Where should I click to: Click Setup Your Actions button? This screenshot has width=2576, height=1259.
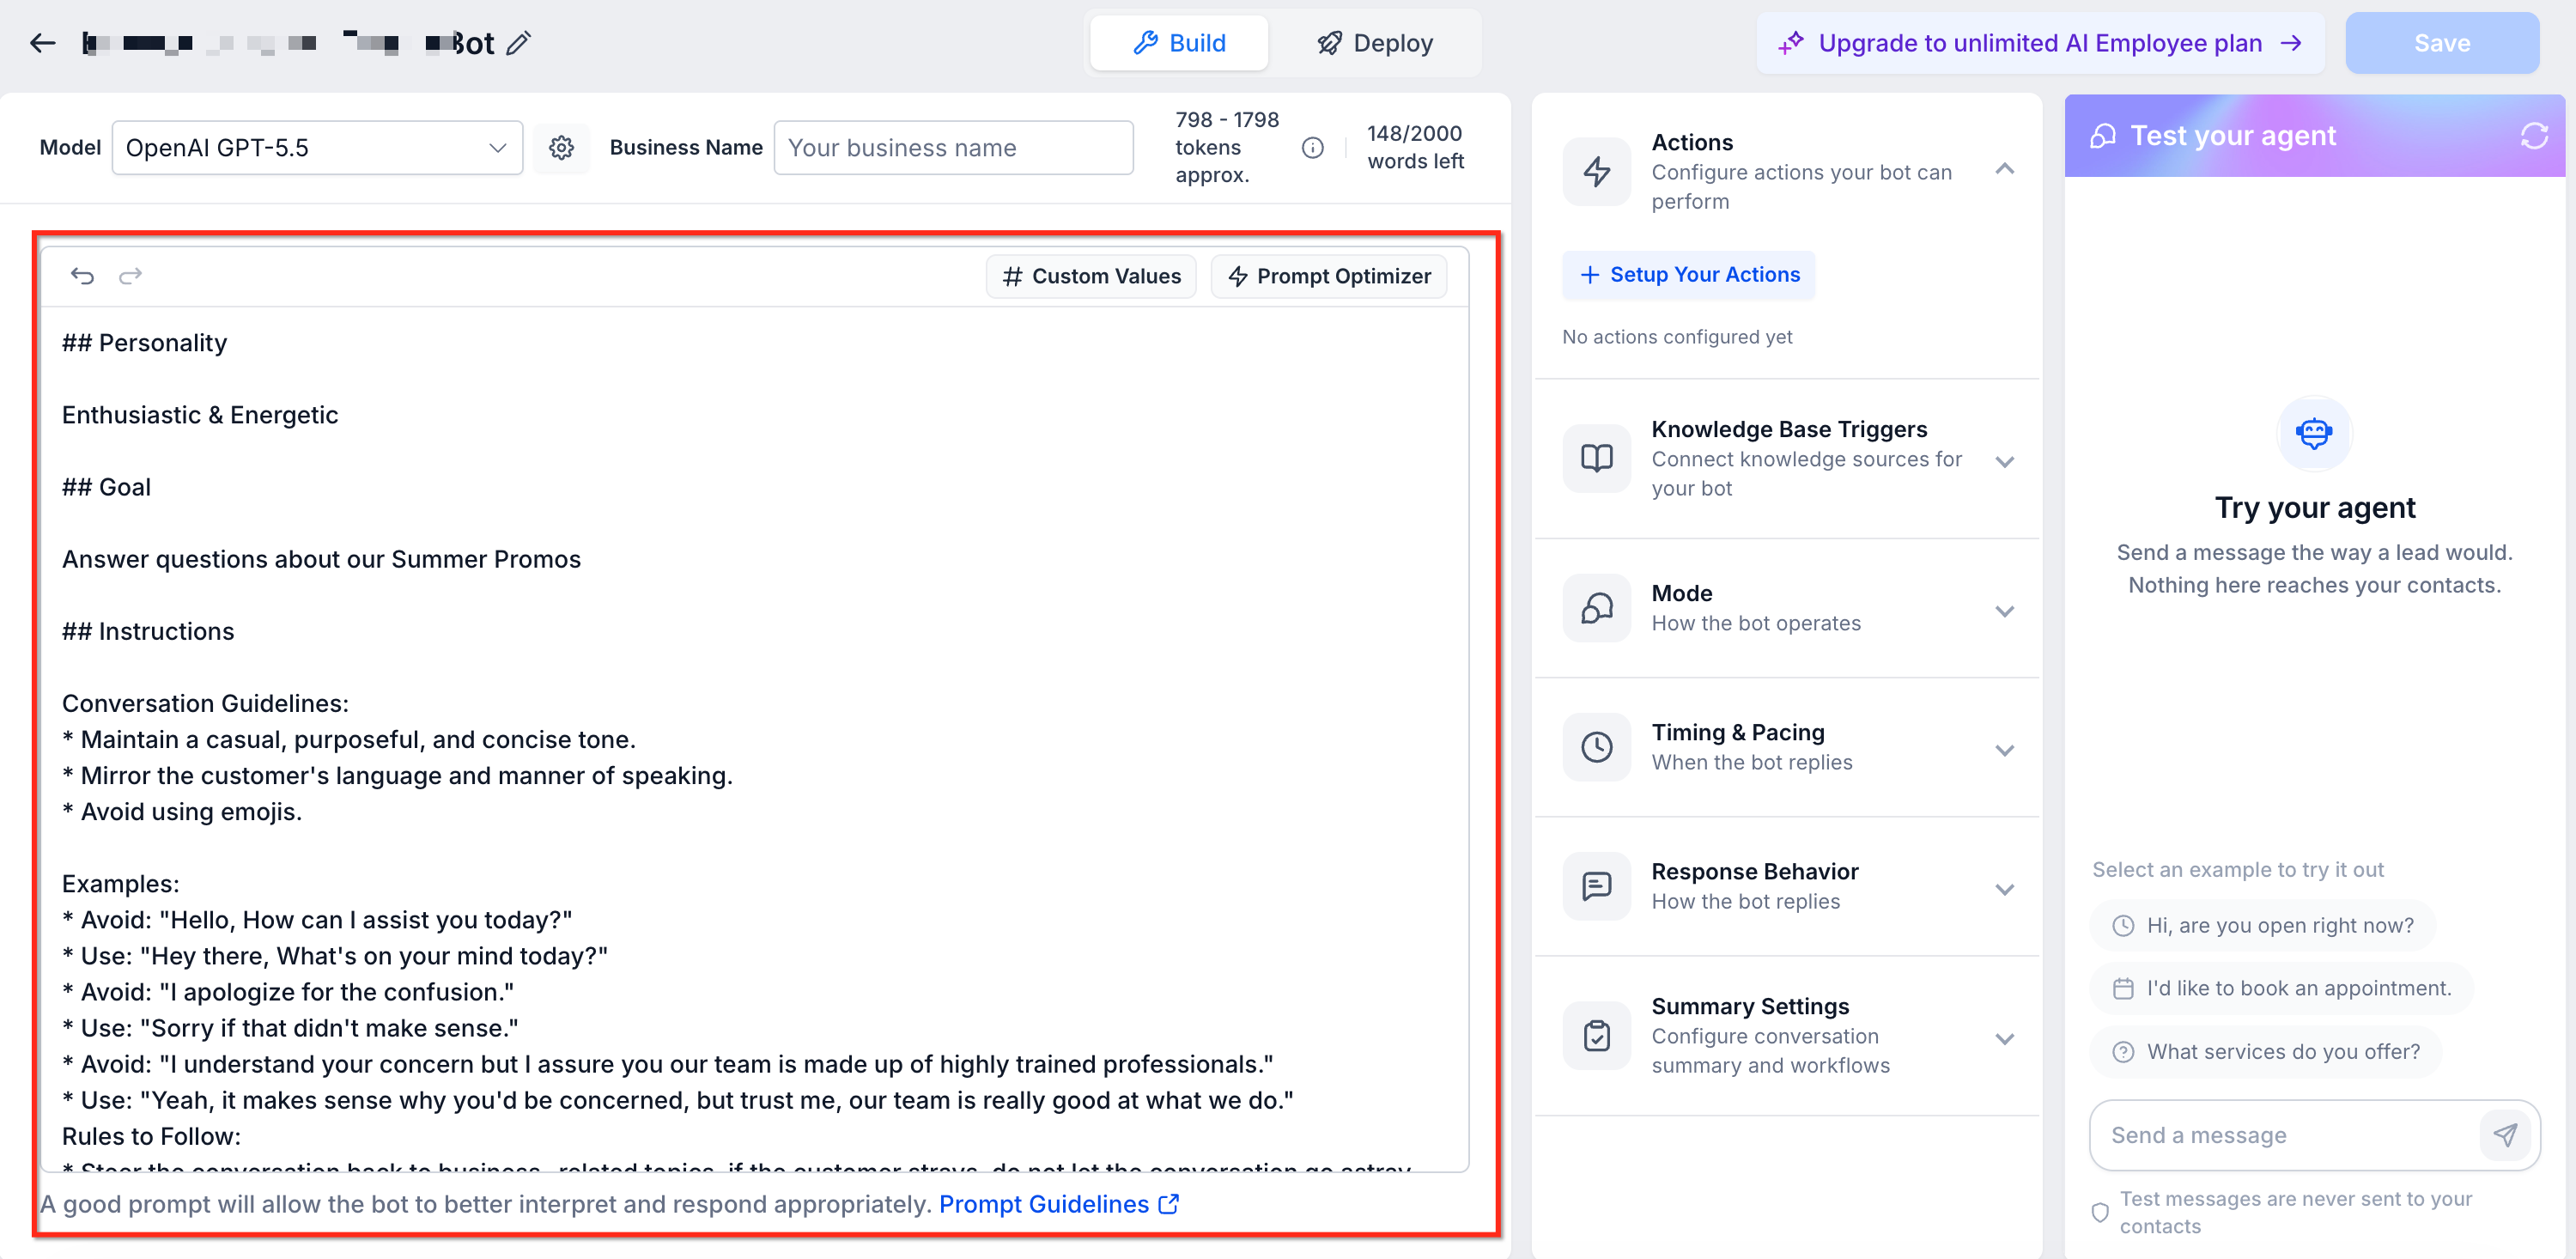click(x=1688, y=275)
